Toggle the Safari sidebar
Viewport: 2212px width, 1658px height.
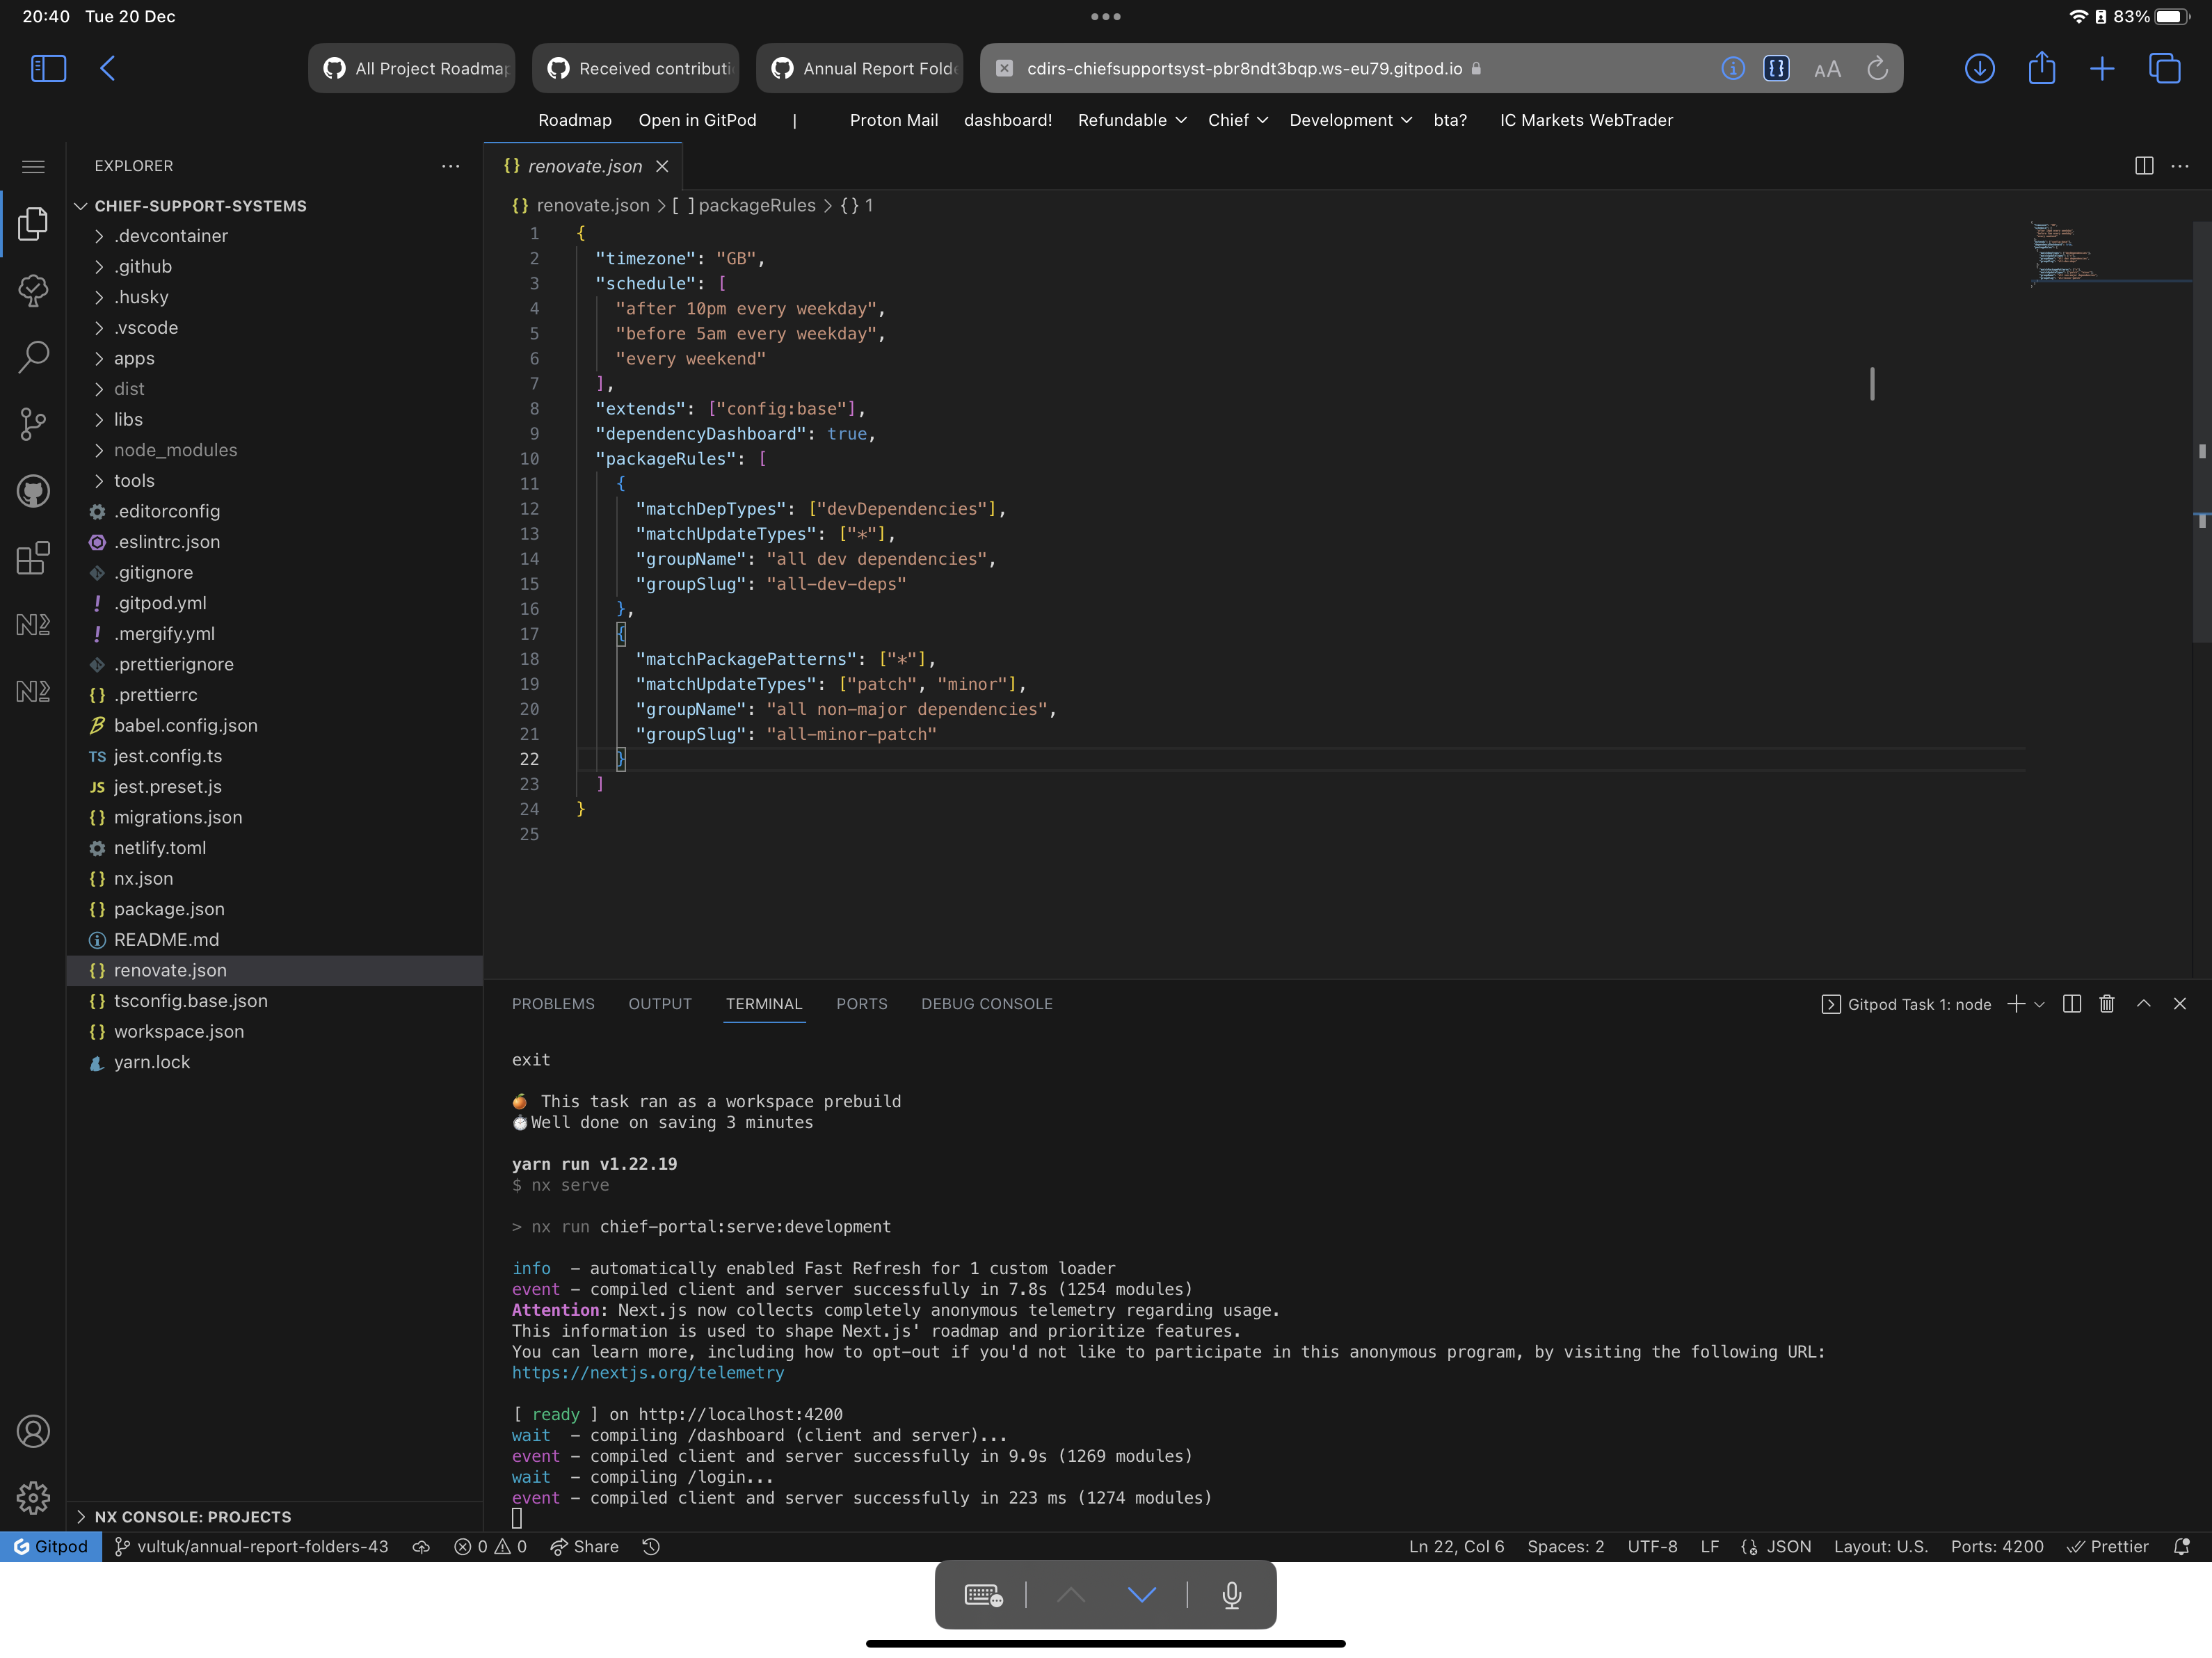point(47,68)
